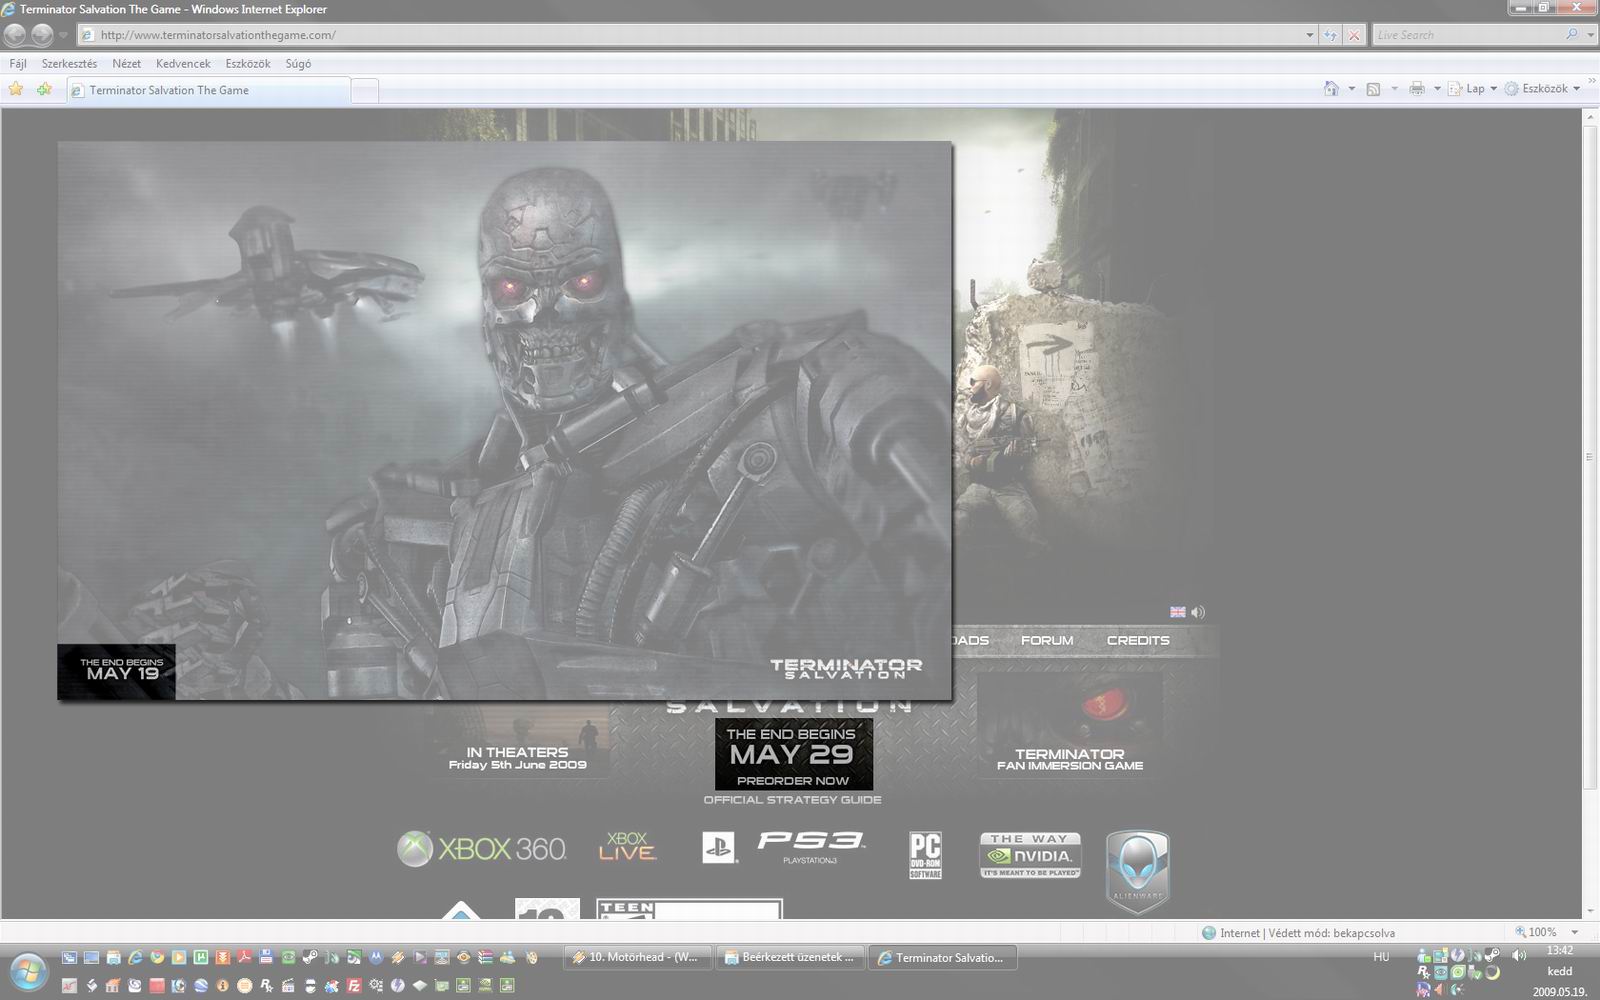The height and width of the screenshot is (1000, 1600).
Task: Open the Lap (Page) menu dropdown
Action: pyautogui.click(x=1473, y=89)
